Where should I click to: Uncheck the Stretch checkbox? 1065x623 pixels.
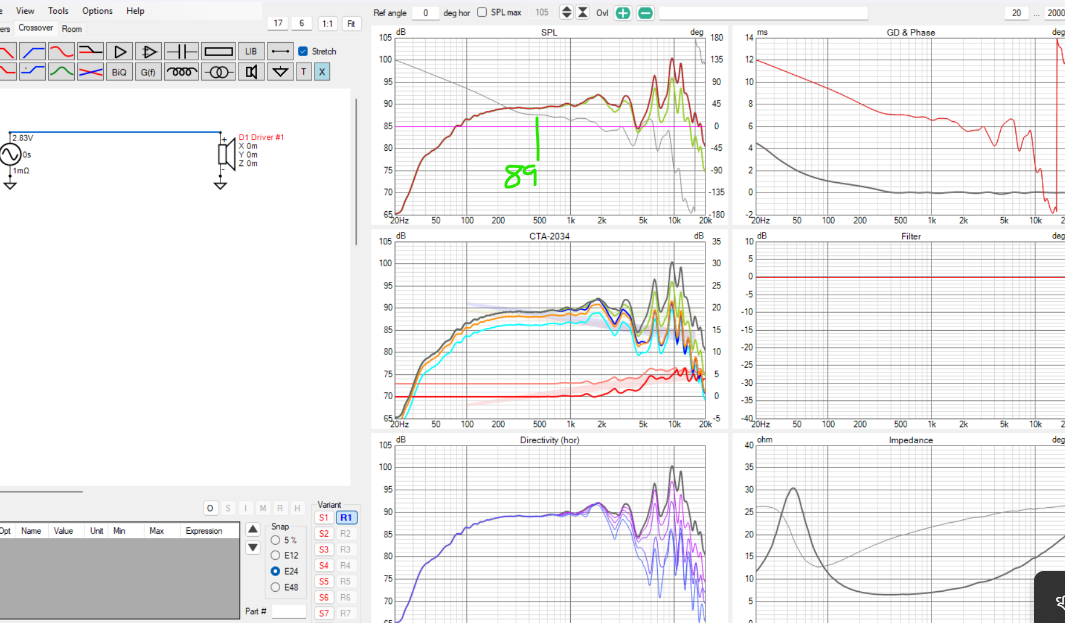pos(303,51)
